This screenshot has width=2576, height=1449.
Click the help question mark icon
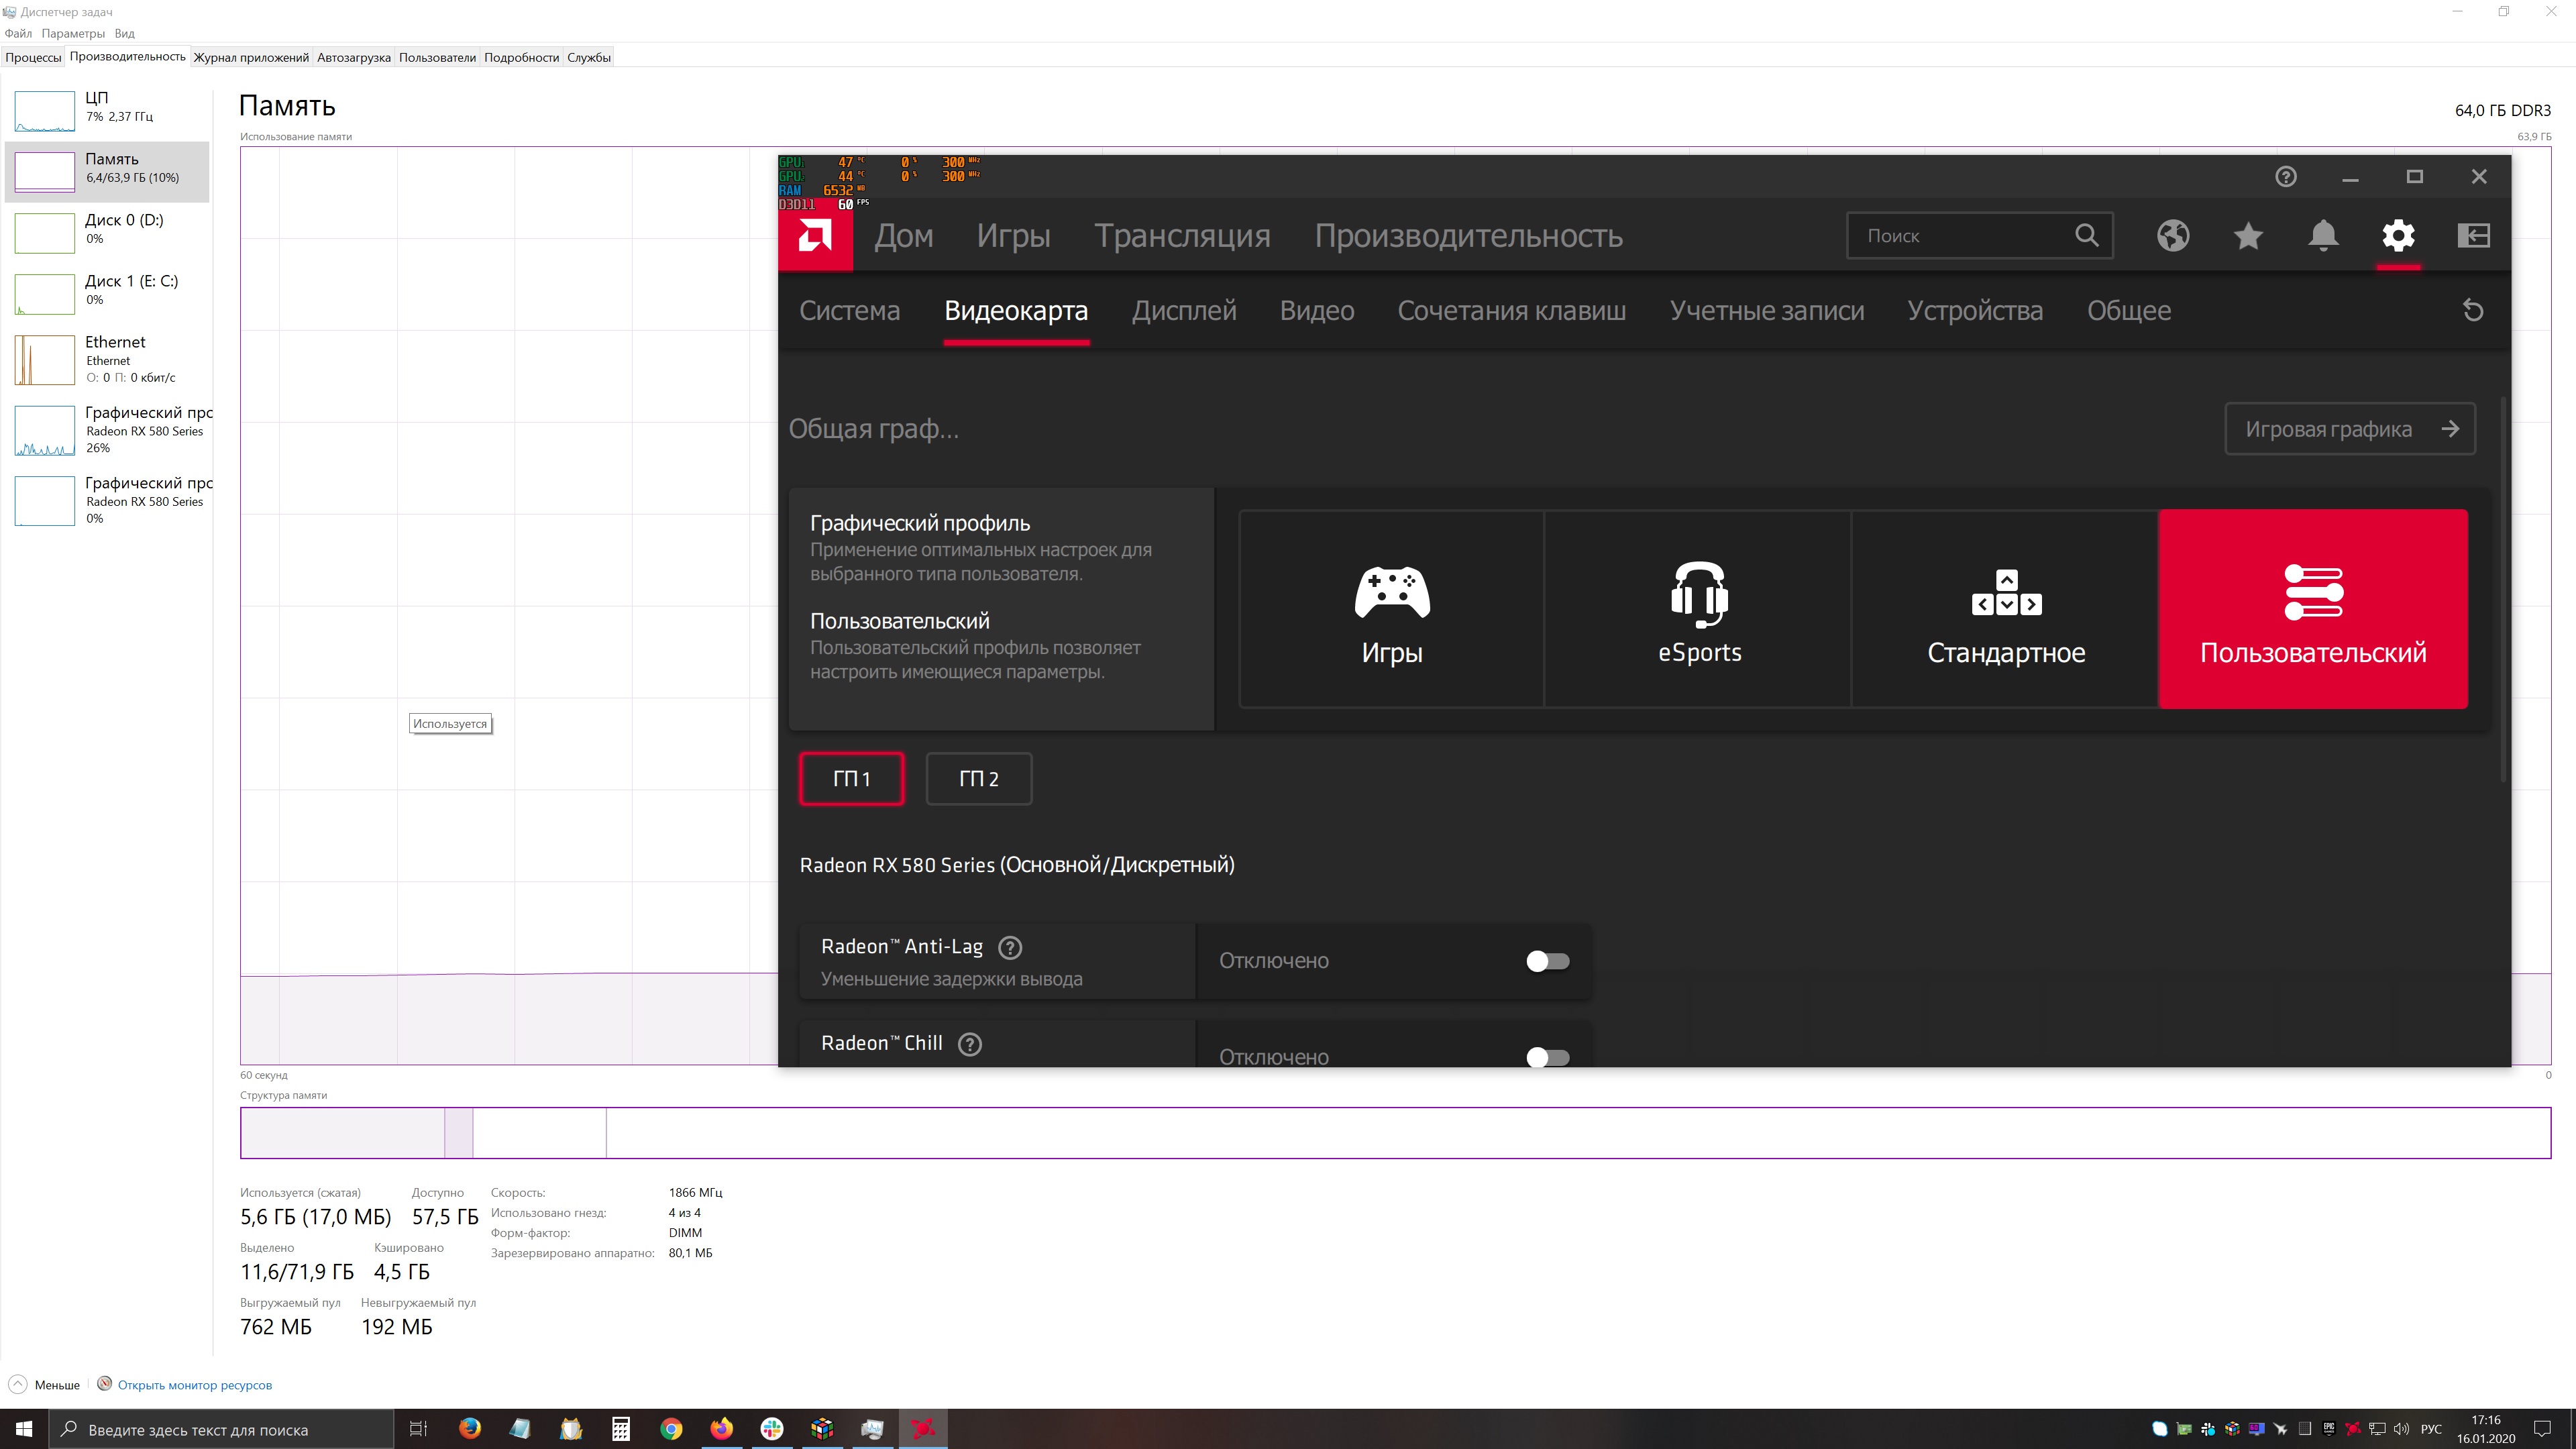pos(2286,177)
